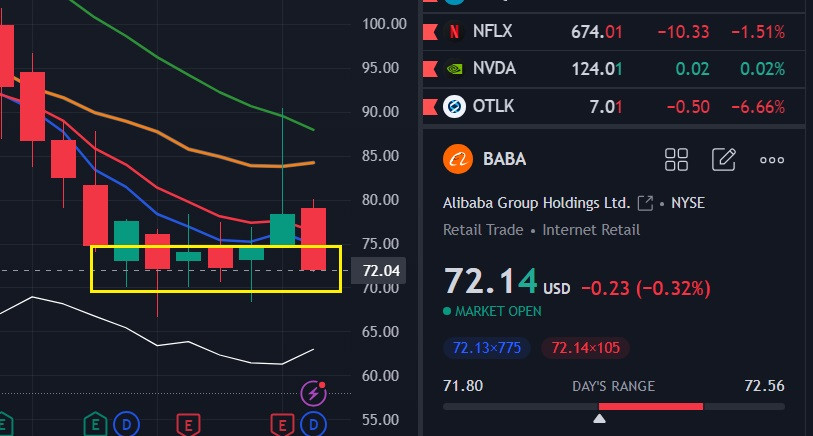
Task: Click the blue D dividend marker below the last candle
Action: 314,425
